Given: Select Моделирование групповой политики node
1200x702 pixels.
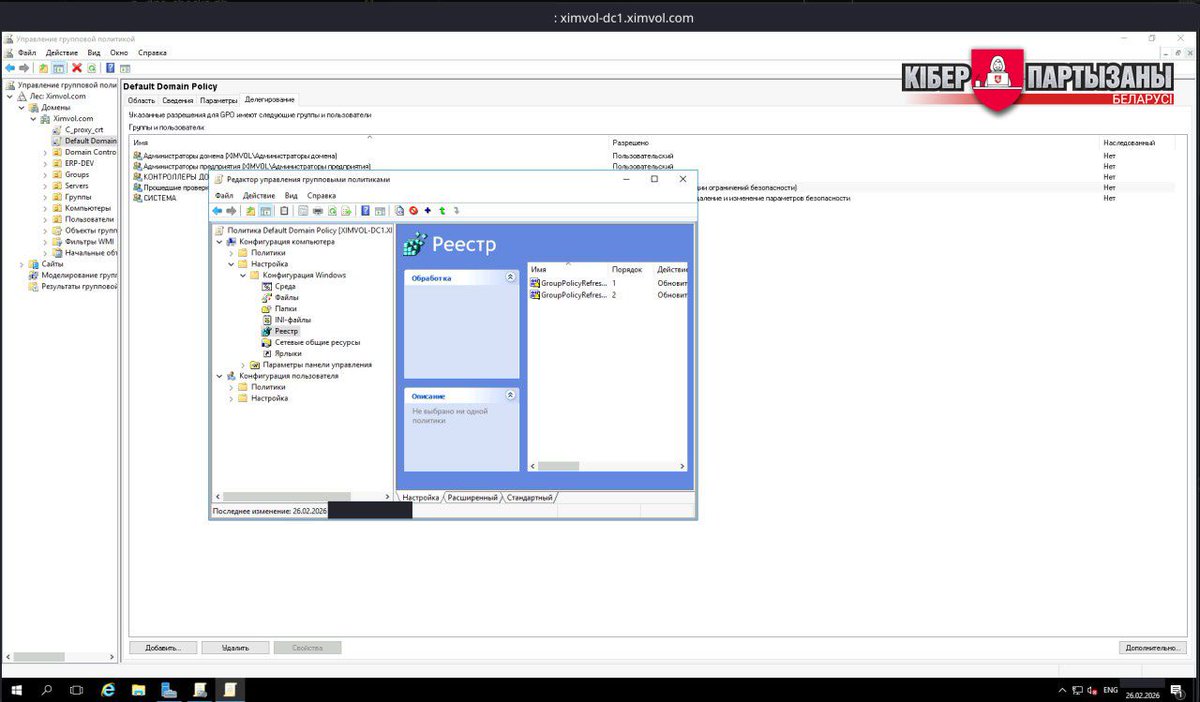Looking at the screenshot, I should (78, 275).
